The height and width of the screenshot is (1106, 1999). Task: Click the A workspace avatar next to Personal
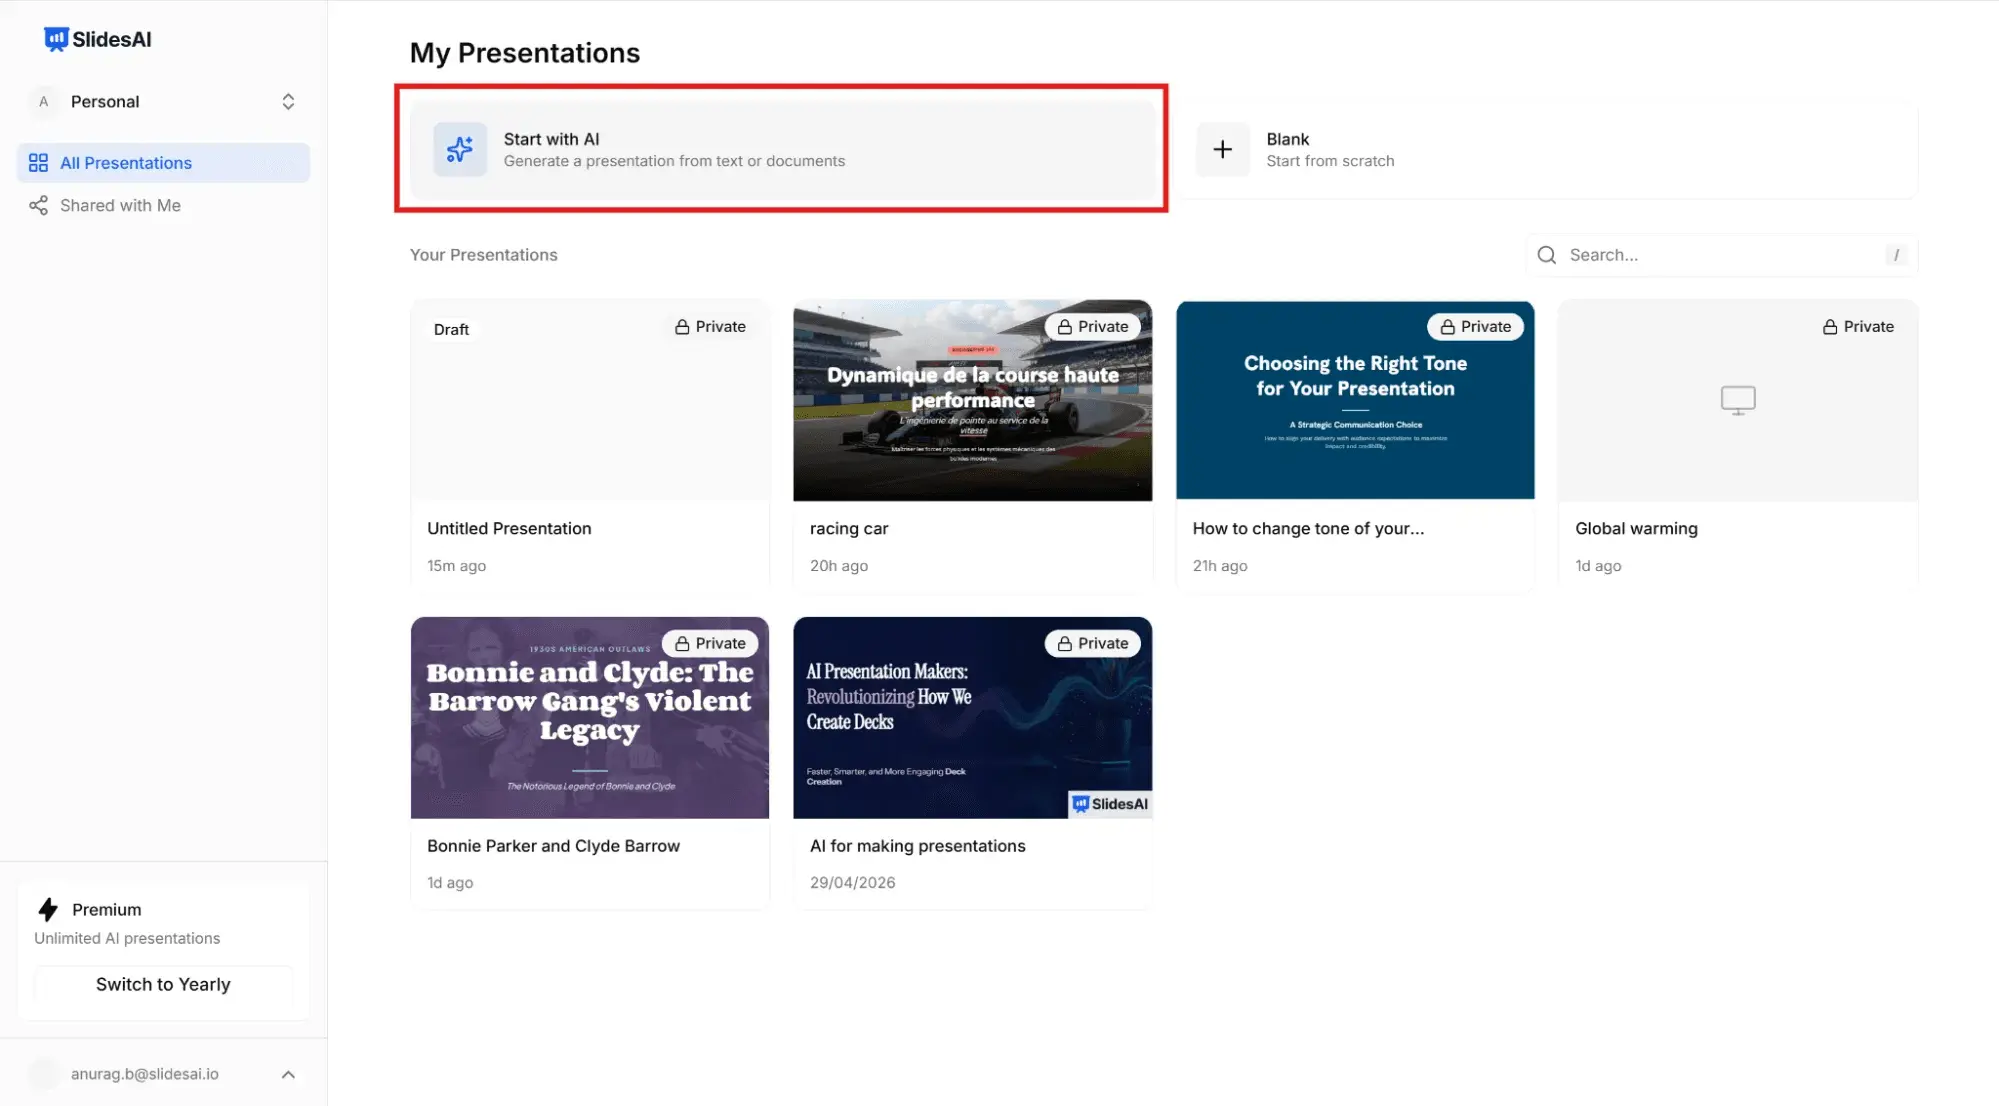pyautogui.click(x=43, y=102)
